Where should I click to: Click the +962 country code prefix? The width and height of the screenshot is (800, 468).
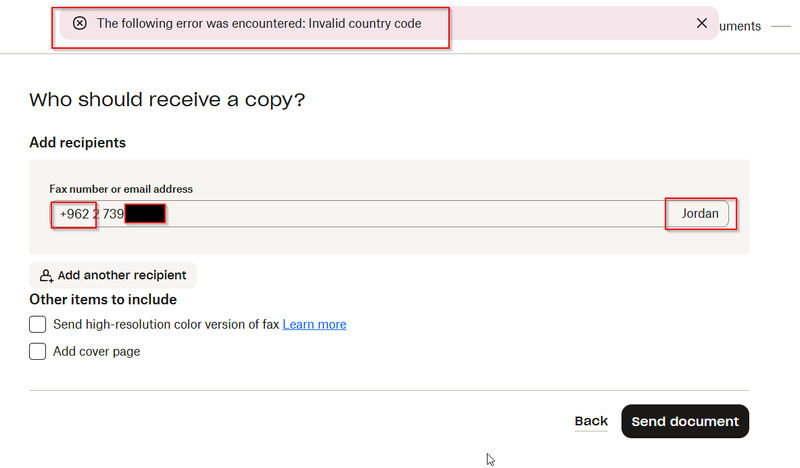[x=74, y=214]
